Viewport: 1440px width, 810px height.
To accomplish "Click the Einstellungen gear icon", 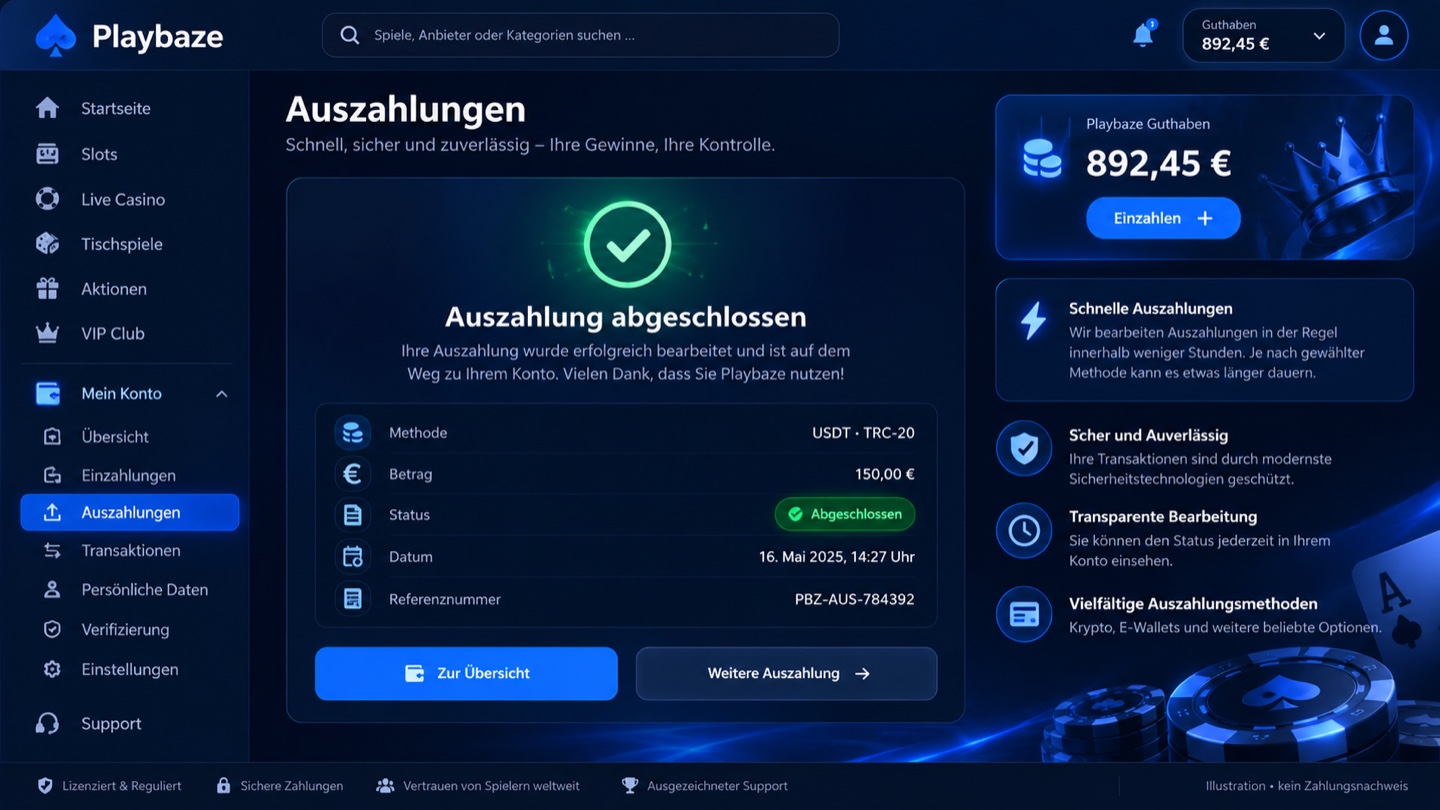I will coord(52,669).
